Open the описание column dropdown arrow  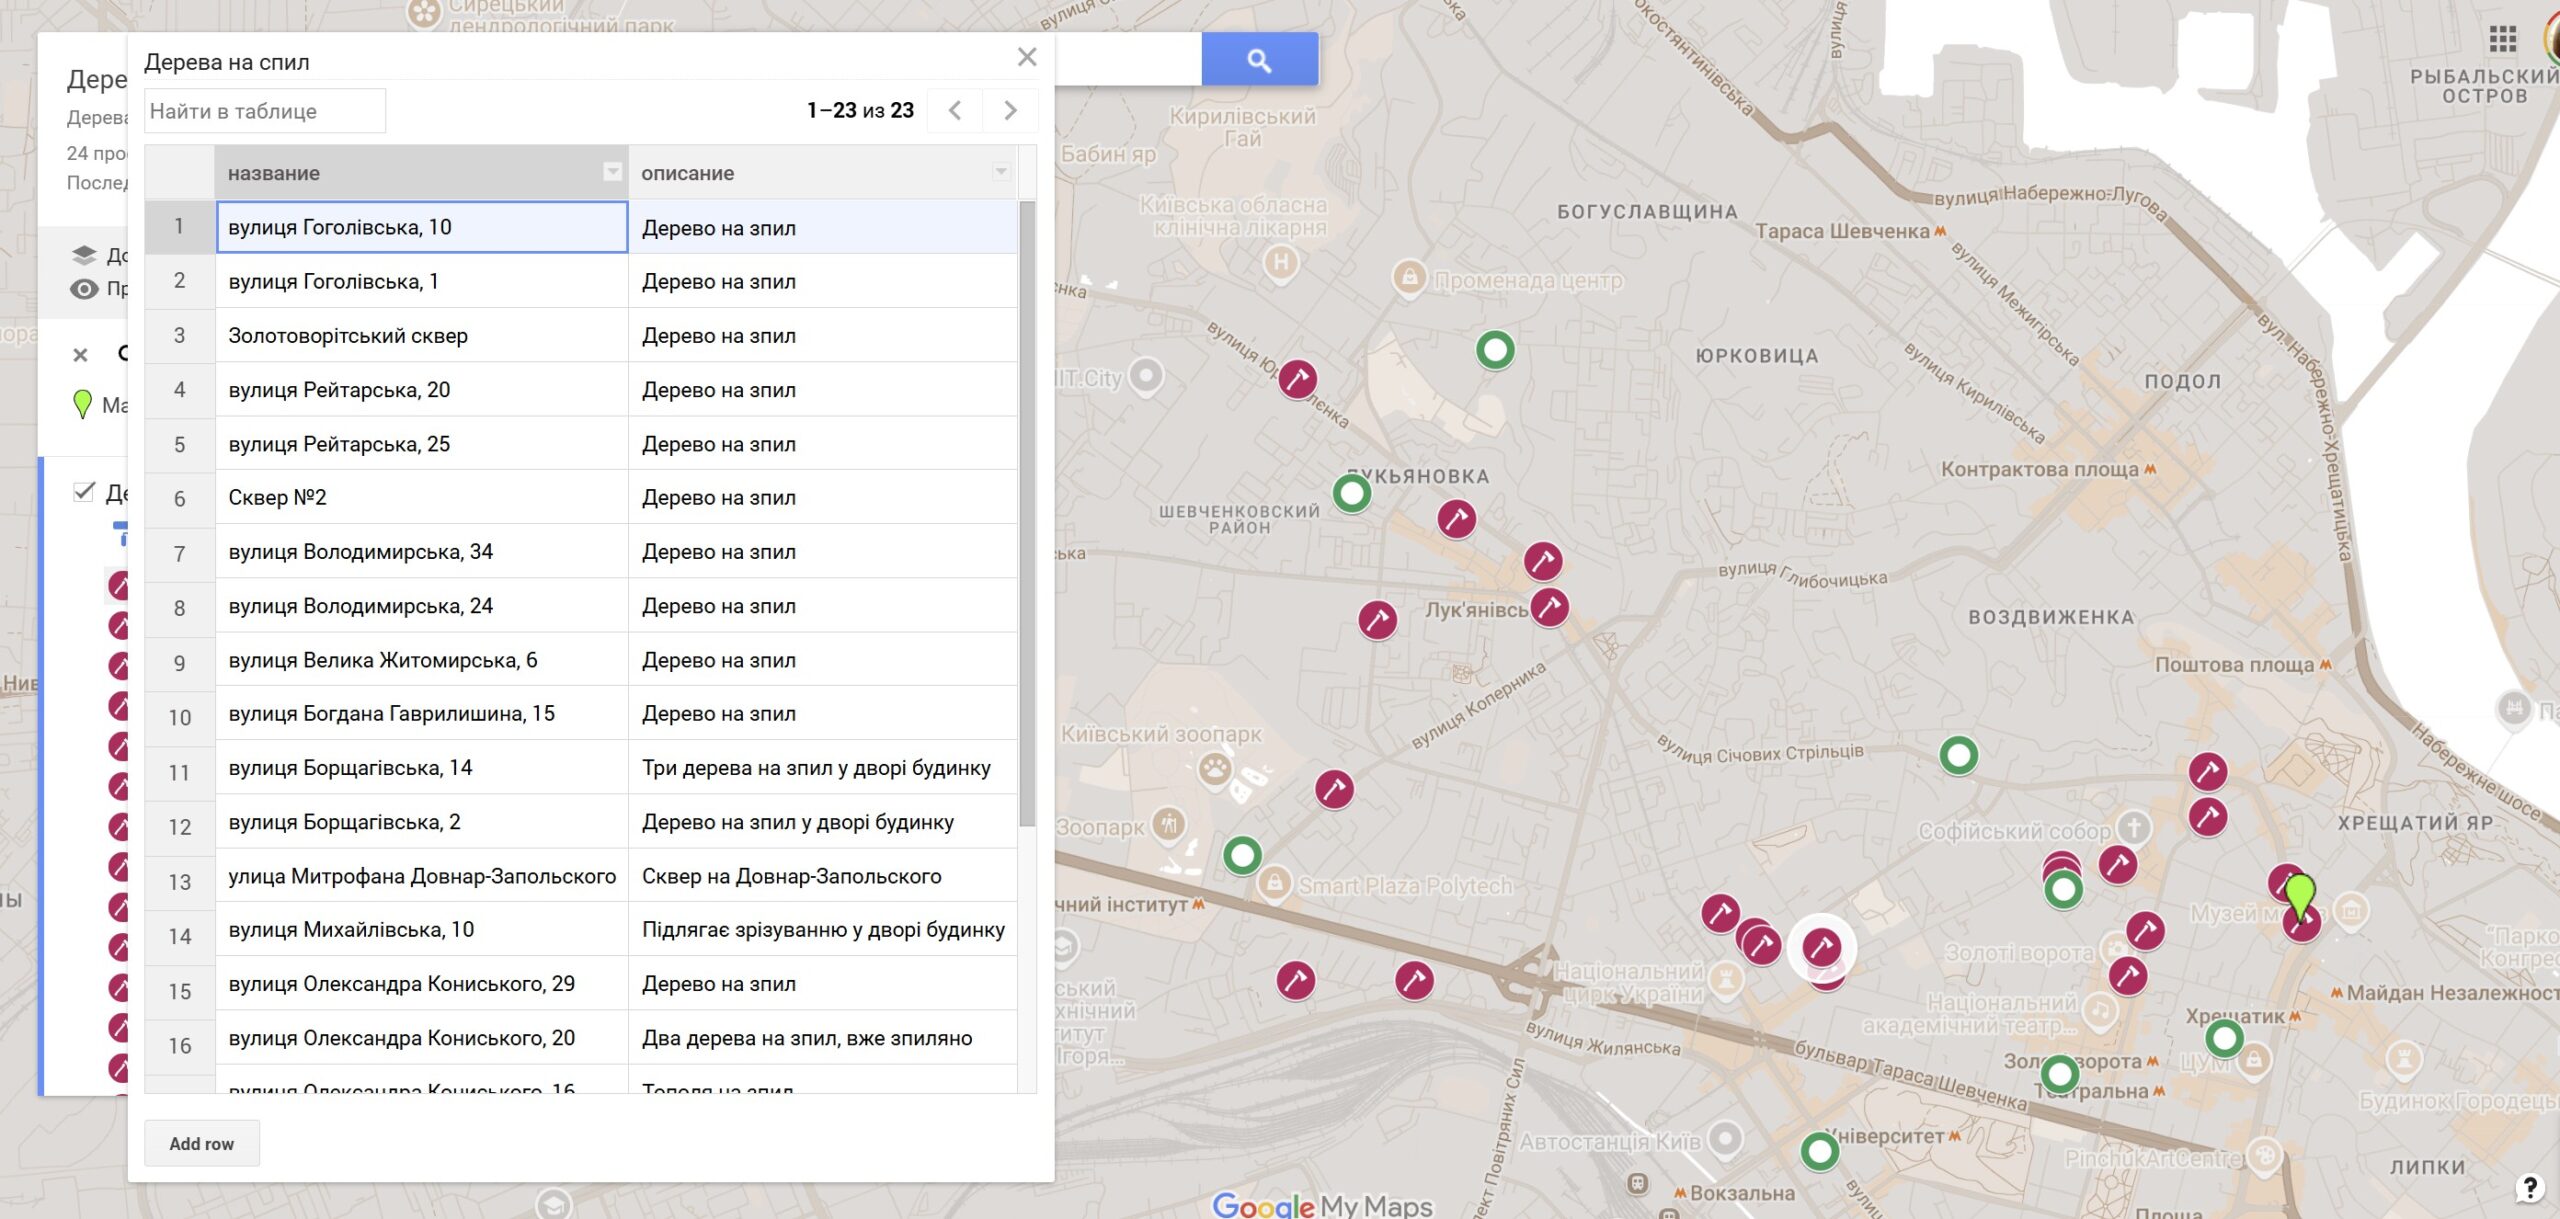point(1000,172)
